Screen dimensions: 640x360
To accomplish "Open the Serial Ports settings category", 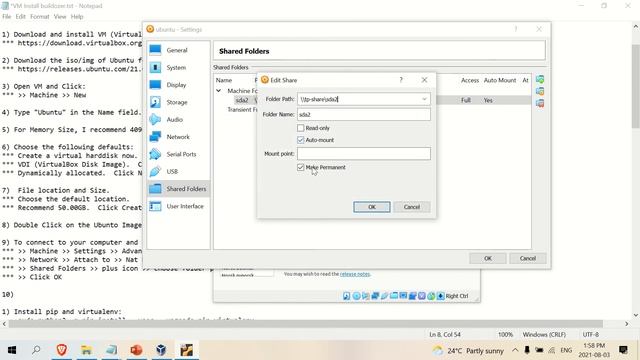I will (x=178, y=154).
